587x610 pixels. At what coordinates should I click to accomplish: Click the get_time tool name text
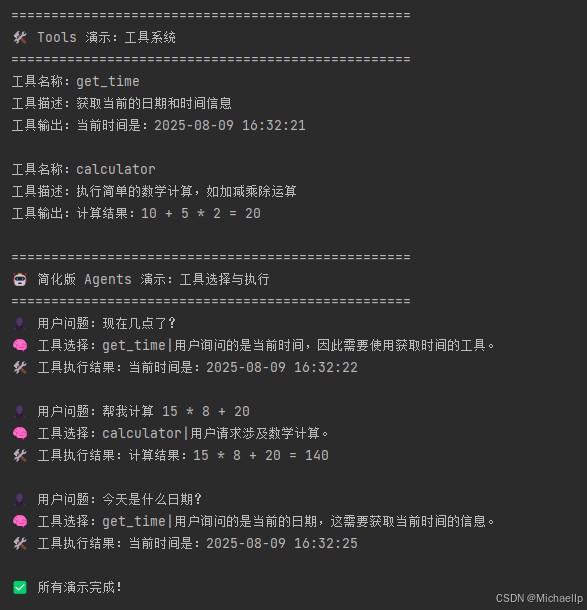click(x=108, y=82)
